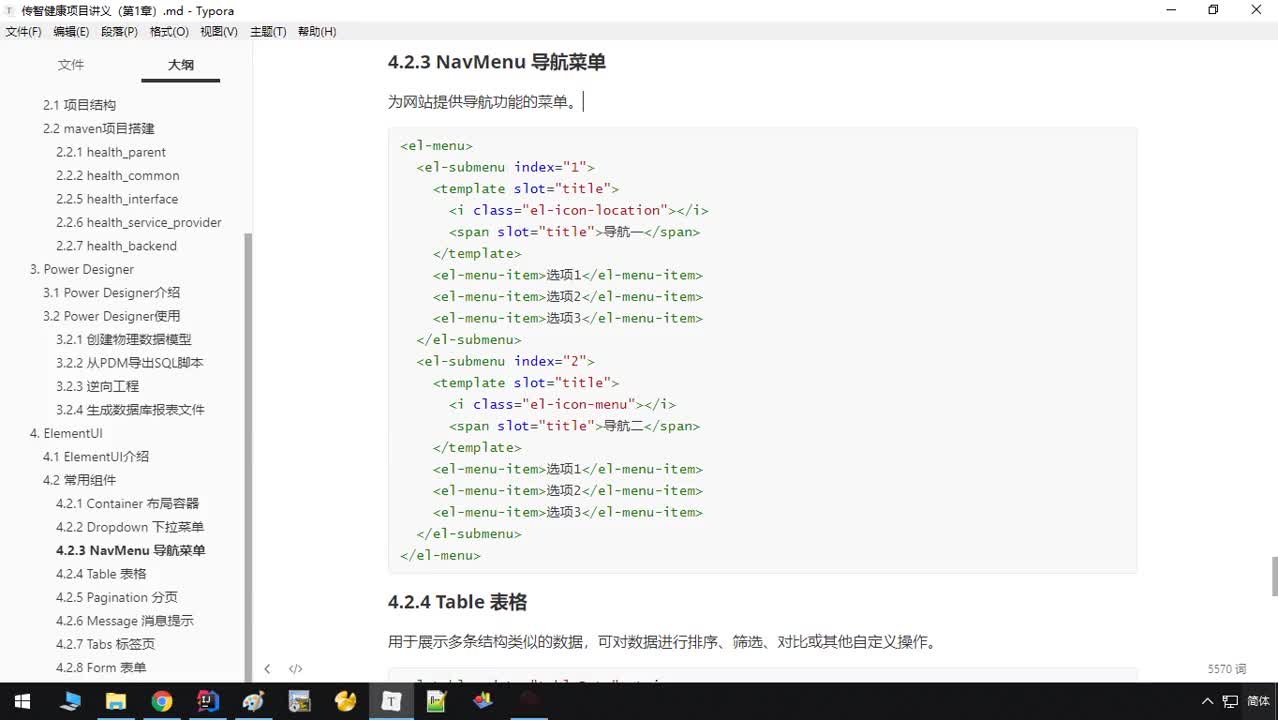Navigate to 4.2.2 Dropdown 下拉菜单 heading

(130, 527)
